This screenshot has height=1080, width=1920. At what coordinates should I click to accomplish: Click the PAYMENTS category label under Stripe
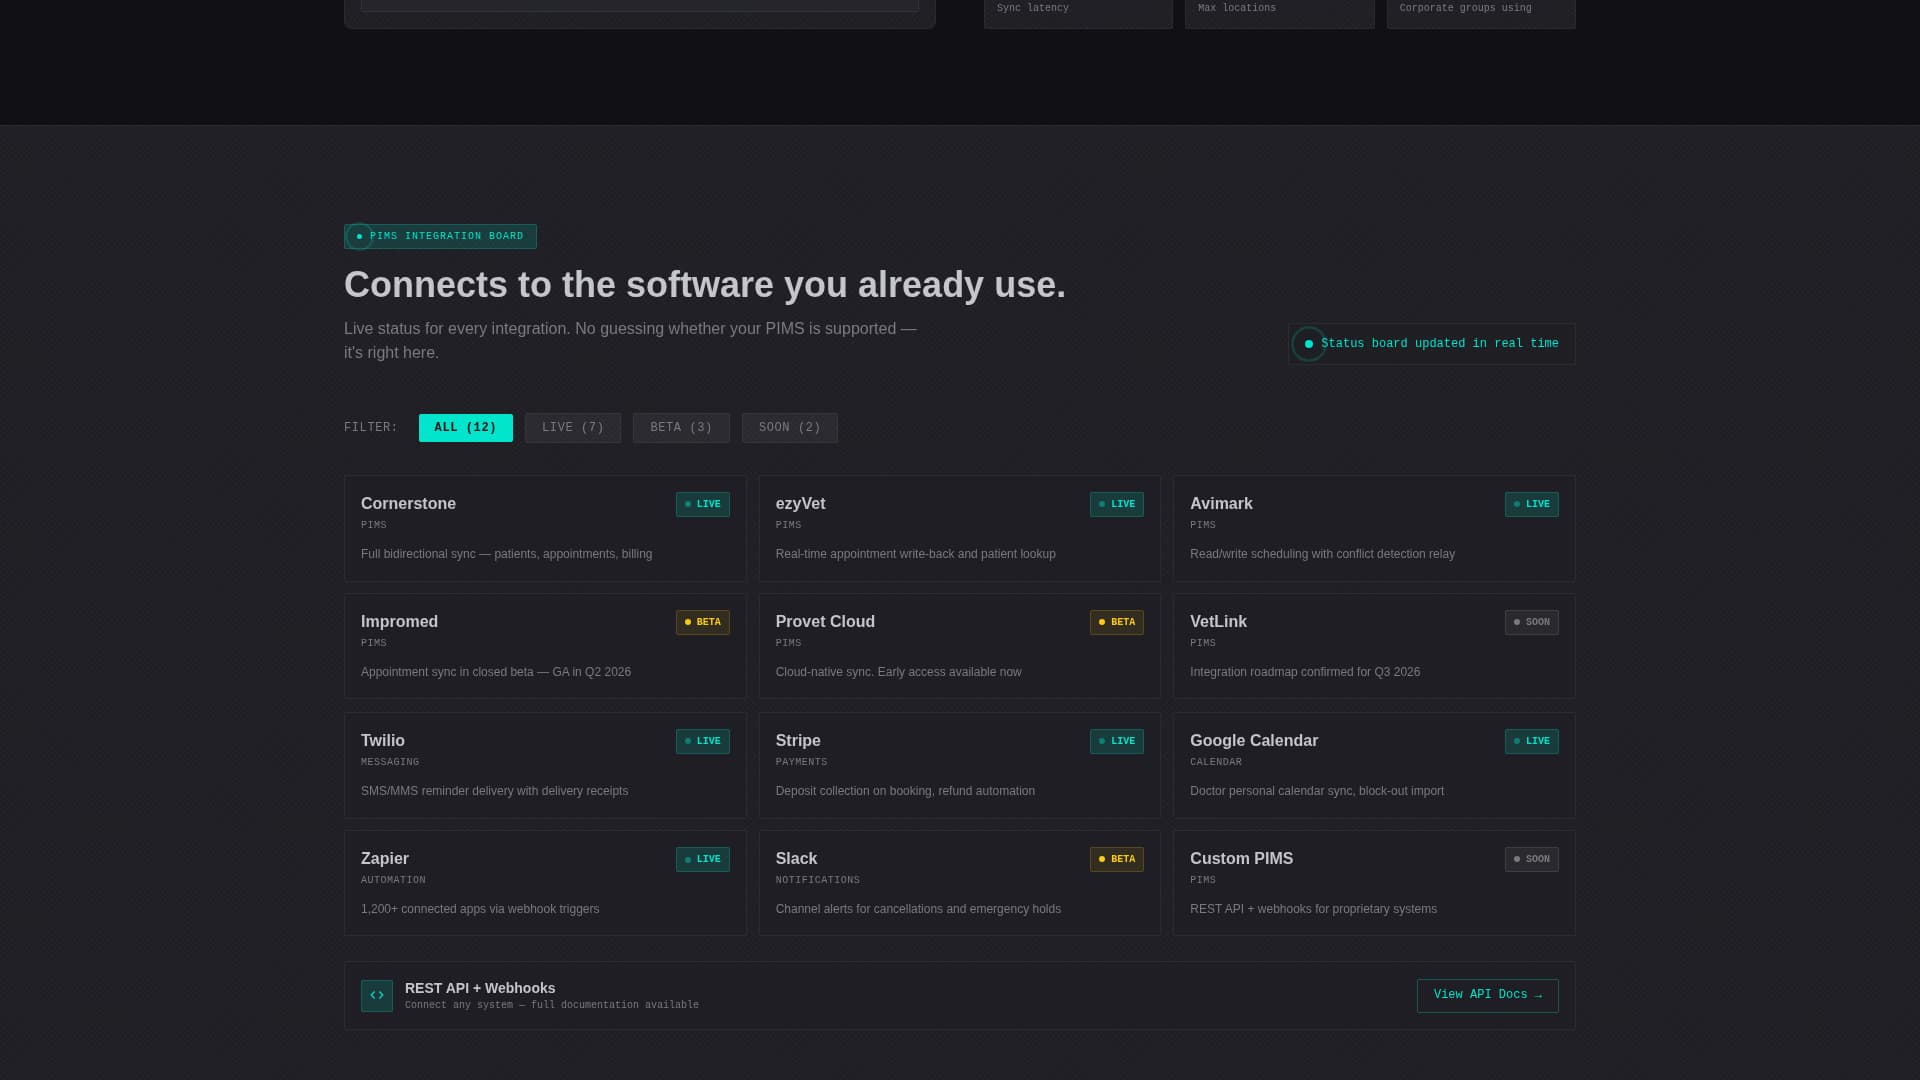click(x=801, y=762)
